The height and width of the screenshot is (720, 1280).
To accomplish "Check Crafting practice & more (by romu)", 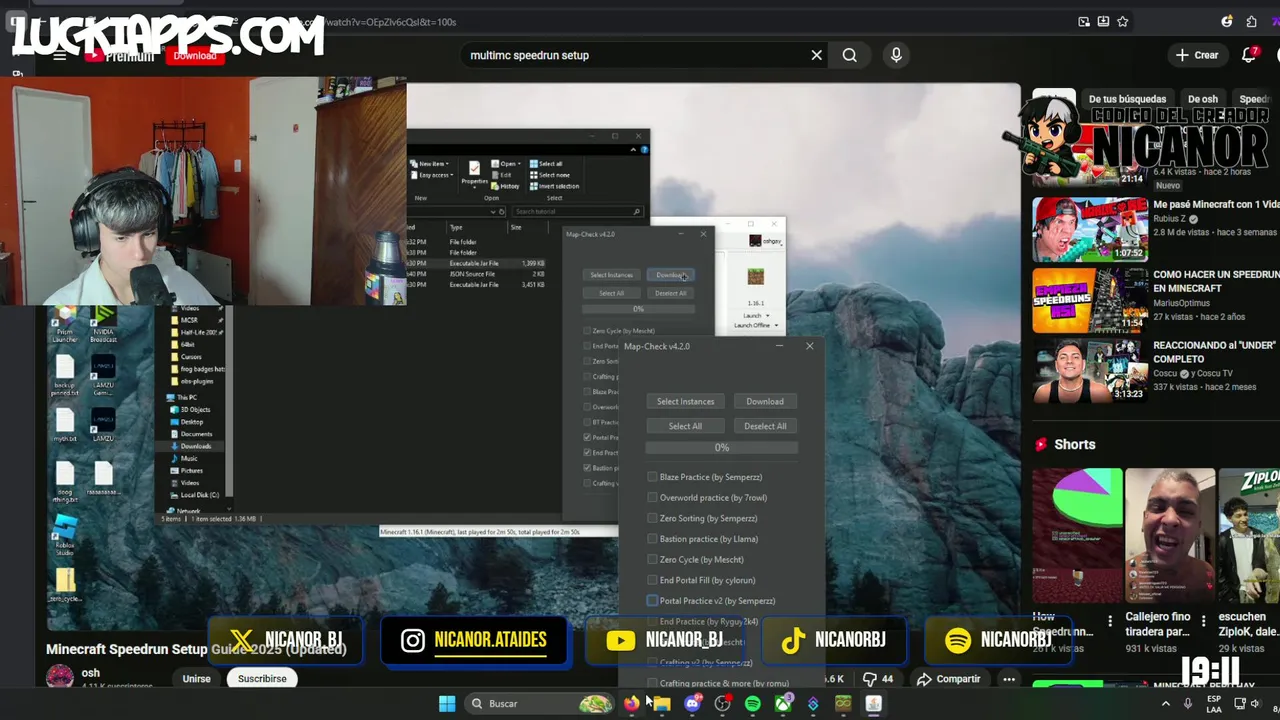I will pos(652,683).
